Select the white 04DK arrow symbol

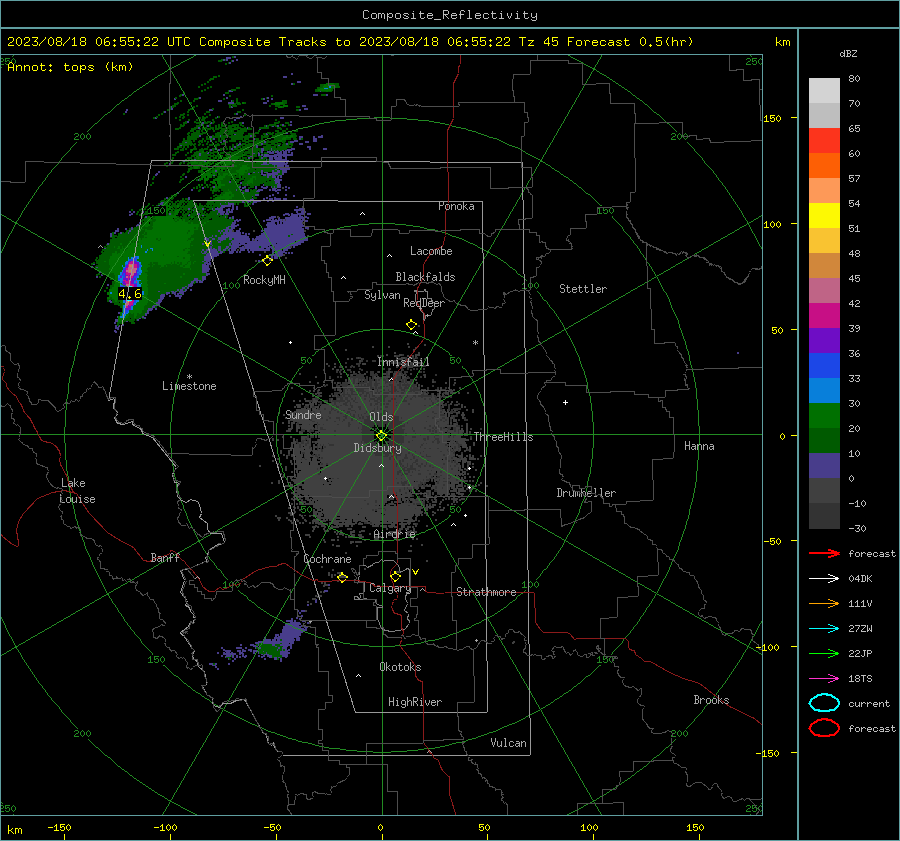click(824, 579)
